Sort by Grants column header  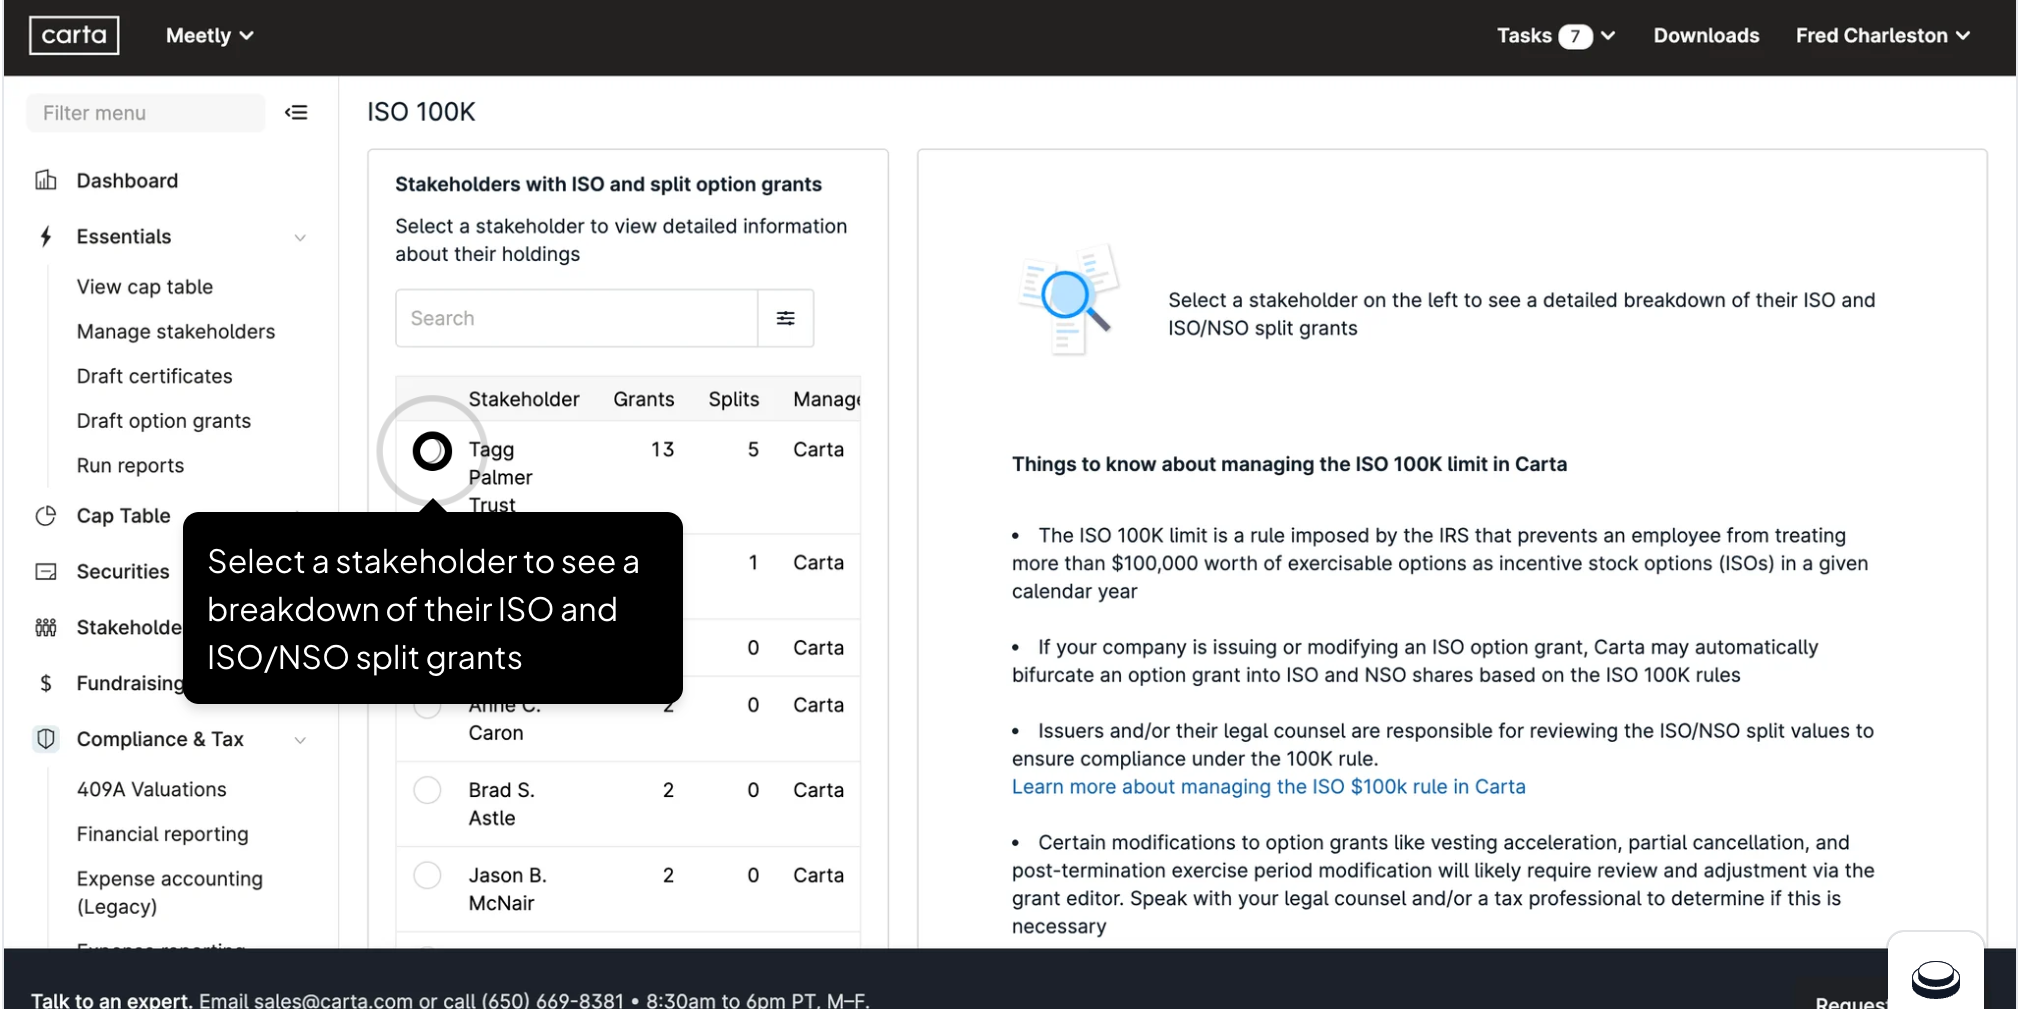tap(644, 399)
